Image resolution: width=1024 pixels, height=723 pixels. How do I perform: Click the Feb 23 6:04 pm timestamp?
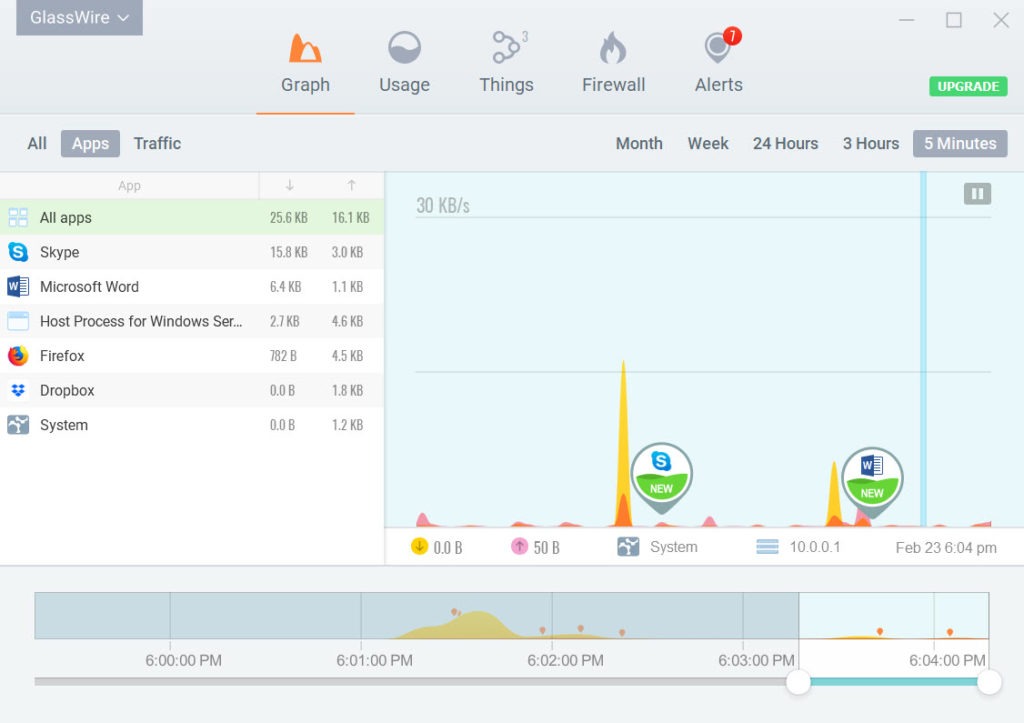point(946,547)
